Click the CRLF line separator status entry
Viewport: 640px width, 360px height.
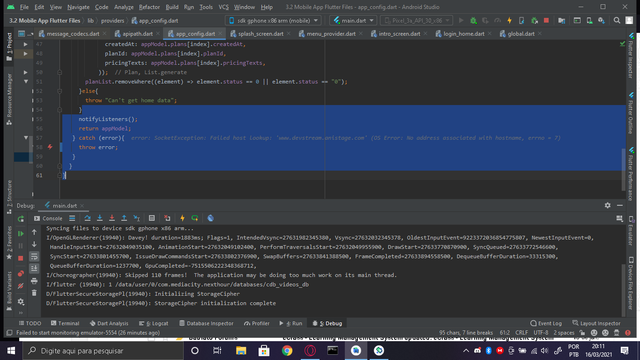tap(522, 333)
